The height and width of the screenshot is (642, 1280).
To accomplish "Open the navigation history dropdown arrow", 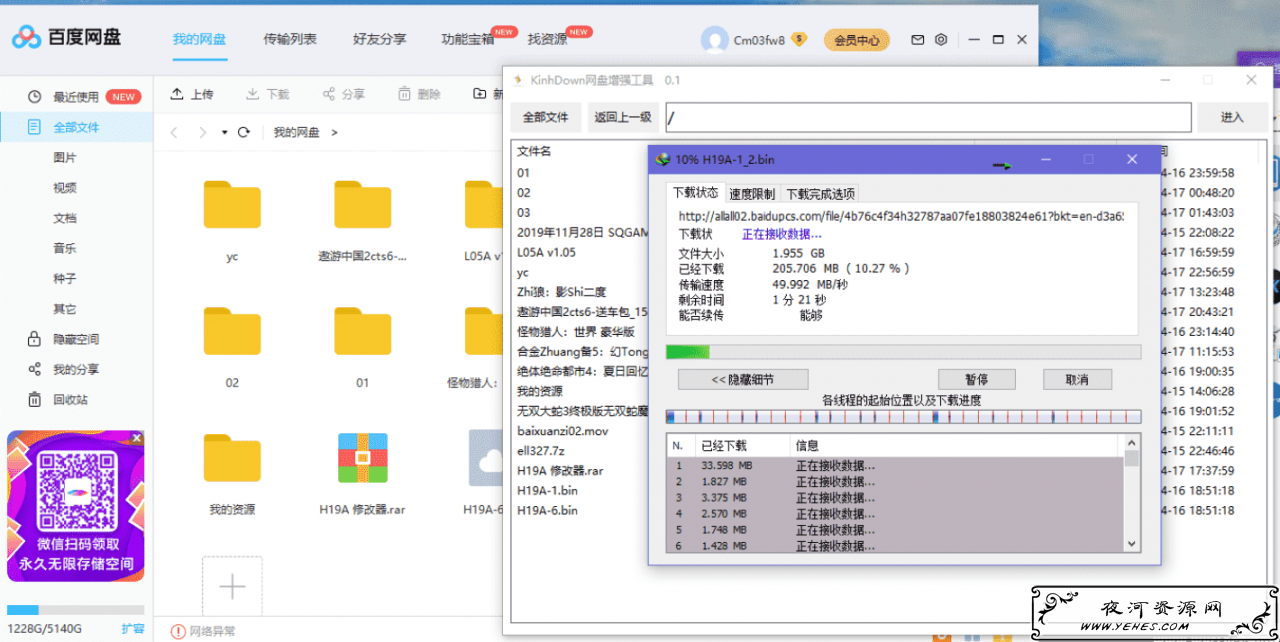I will (225, 132).
